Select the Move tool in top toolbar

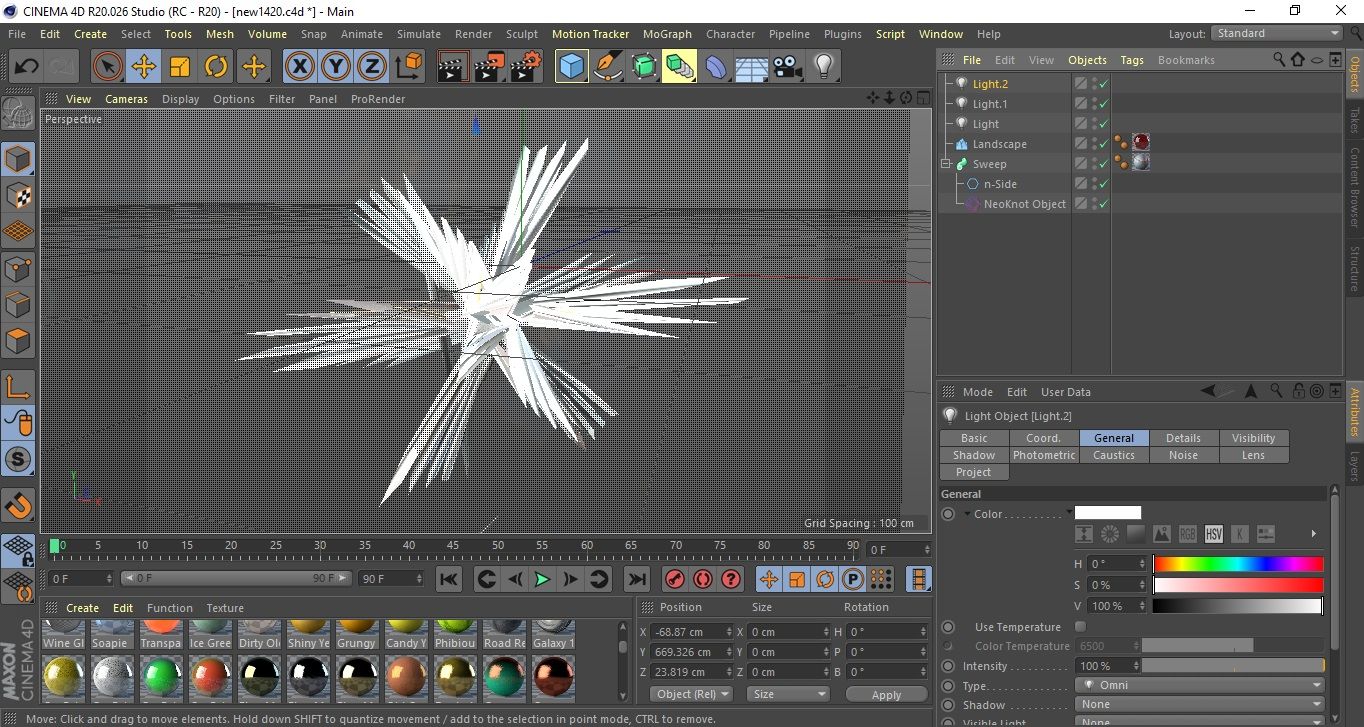144,67
